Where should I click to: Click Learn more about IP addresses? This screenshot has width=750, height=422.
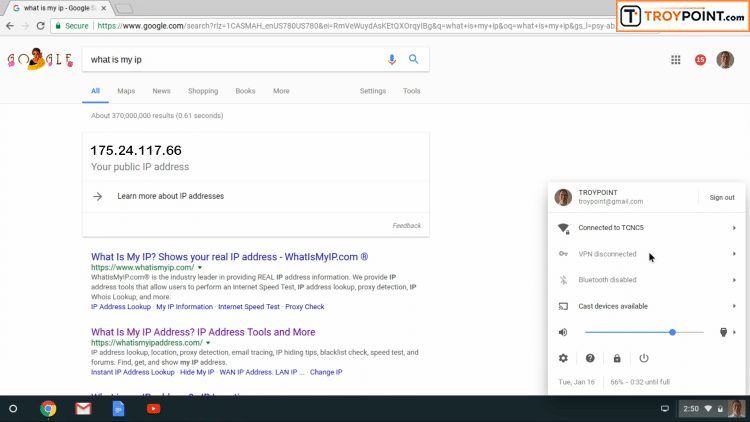click(x=170, y=196)
